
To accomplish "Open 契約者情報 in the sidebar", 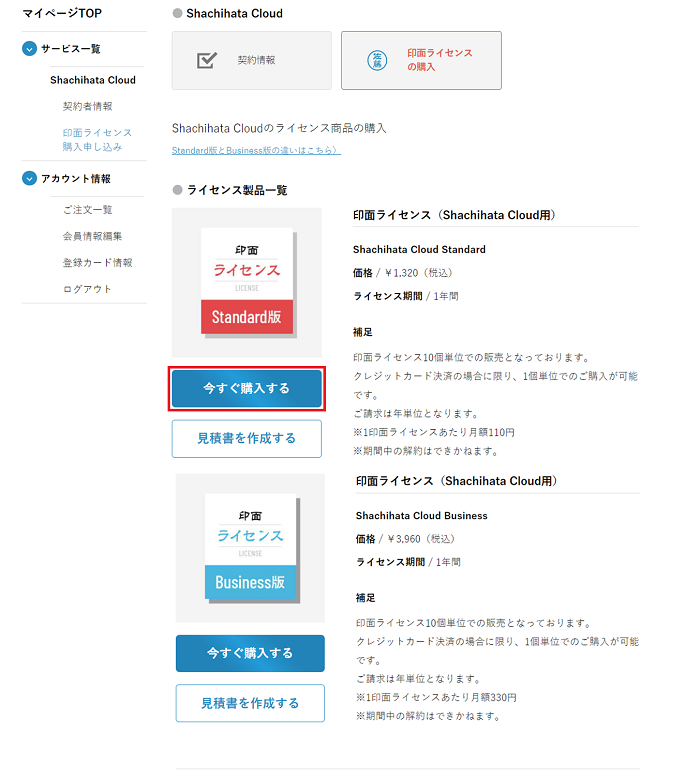I will 87,106.
